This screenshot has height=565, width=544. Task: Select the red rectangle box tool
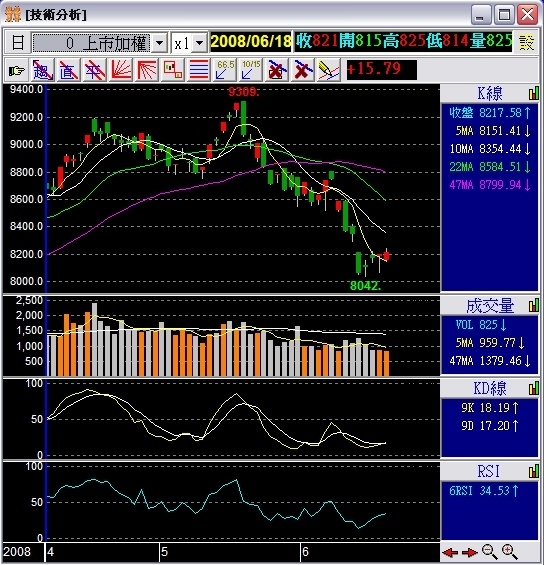(173, 70)
